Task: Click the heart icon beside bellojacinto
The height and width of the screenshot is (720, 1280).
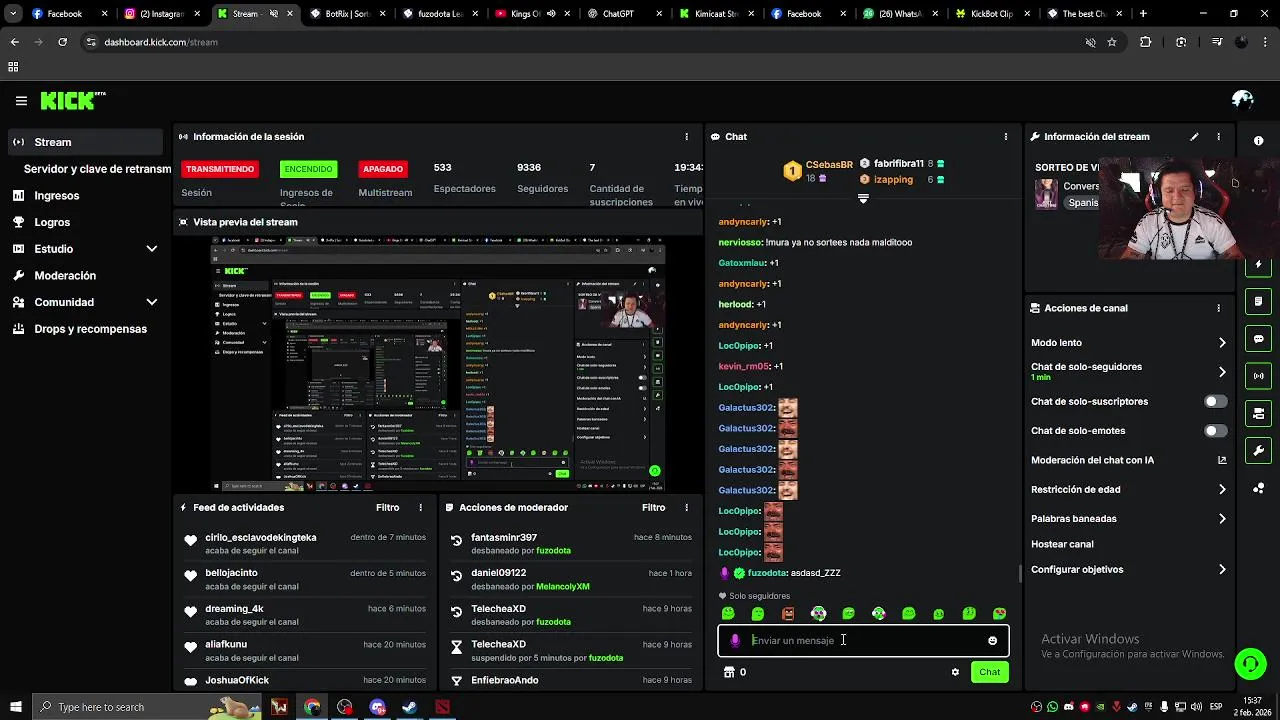Action: 191,576
